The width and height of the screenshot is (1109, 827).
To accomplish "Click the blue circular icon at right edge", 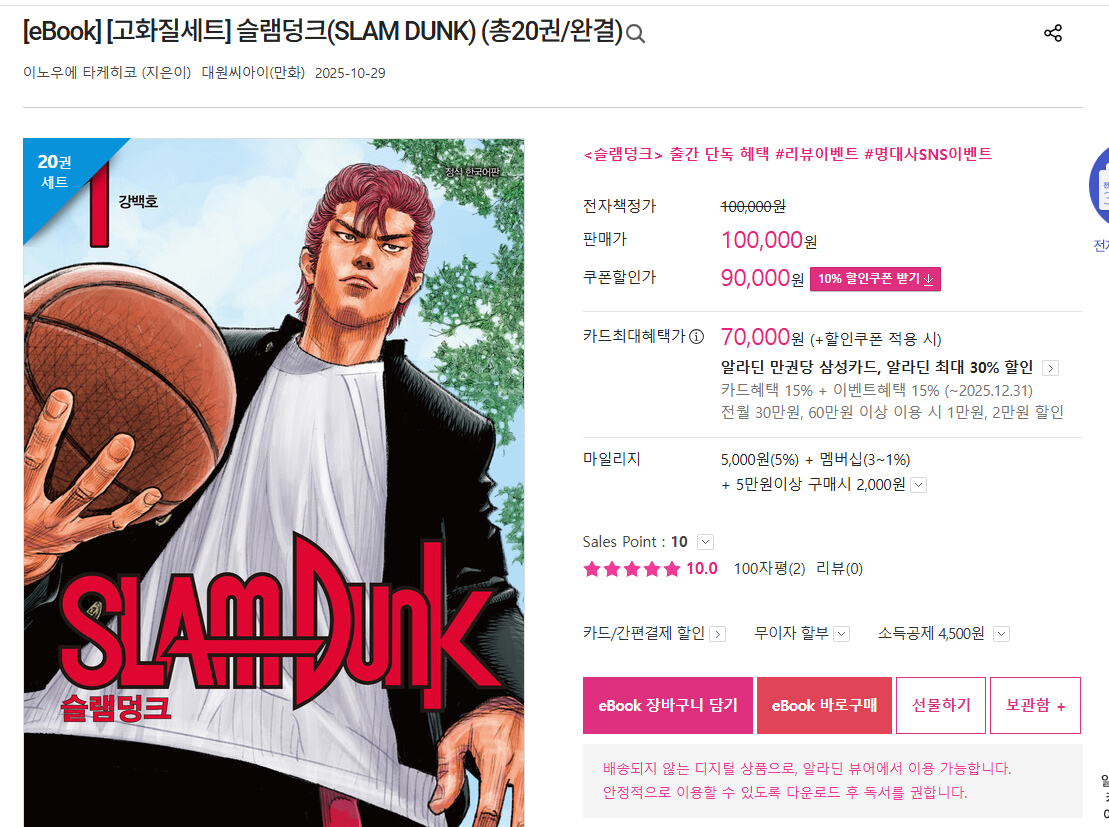I will click(1099, 185).
